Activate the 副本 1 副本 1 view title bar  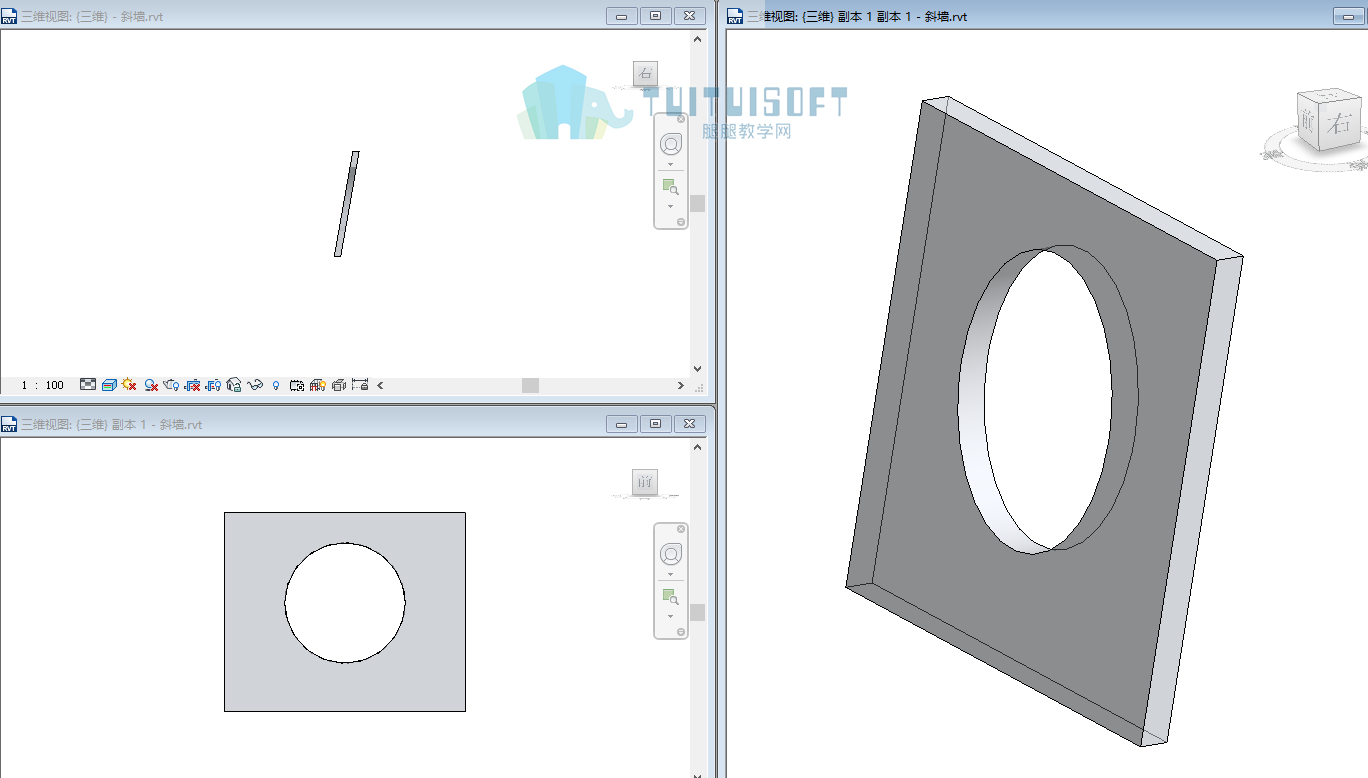[x=857, y=16]
